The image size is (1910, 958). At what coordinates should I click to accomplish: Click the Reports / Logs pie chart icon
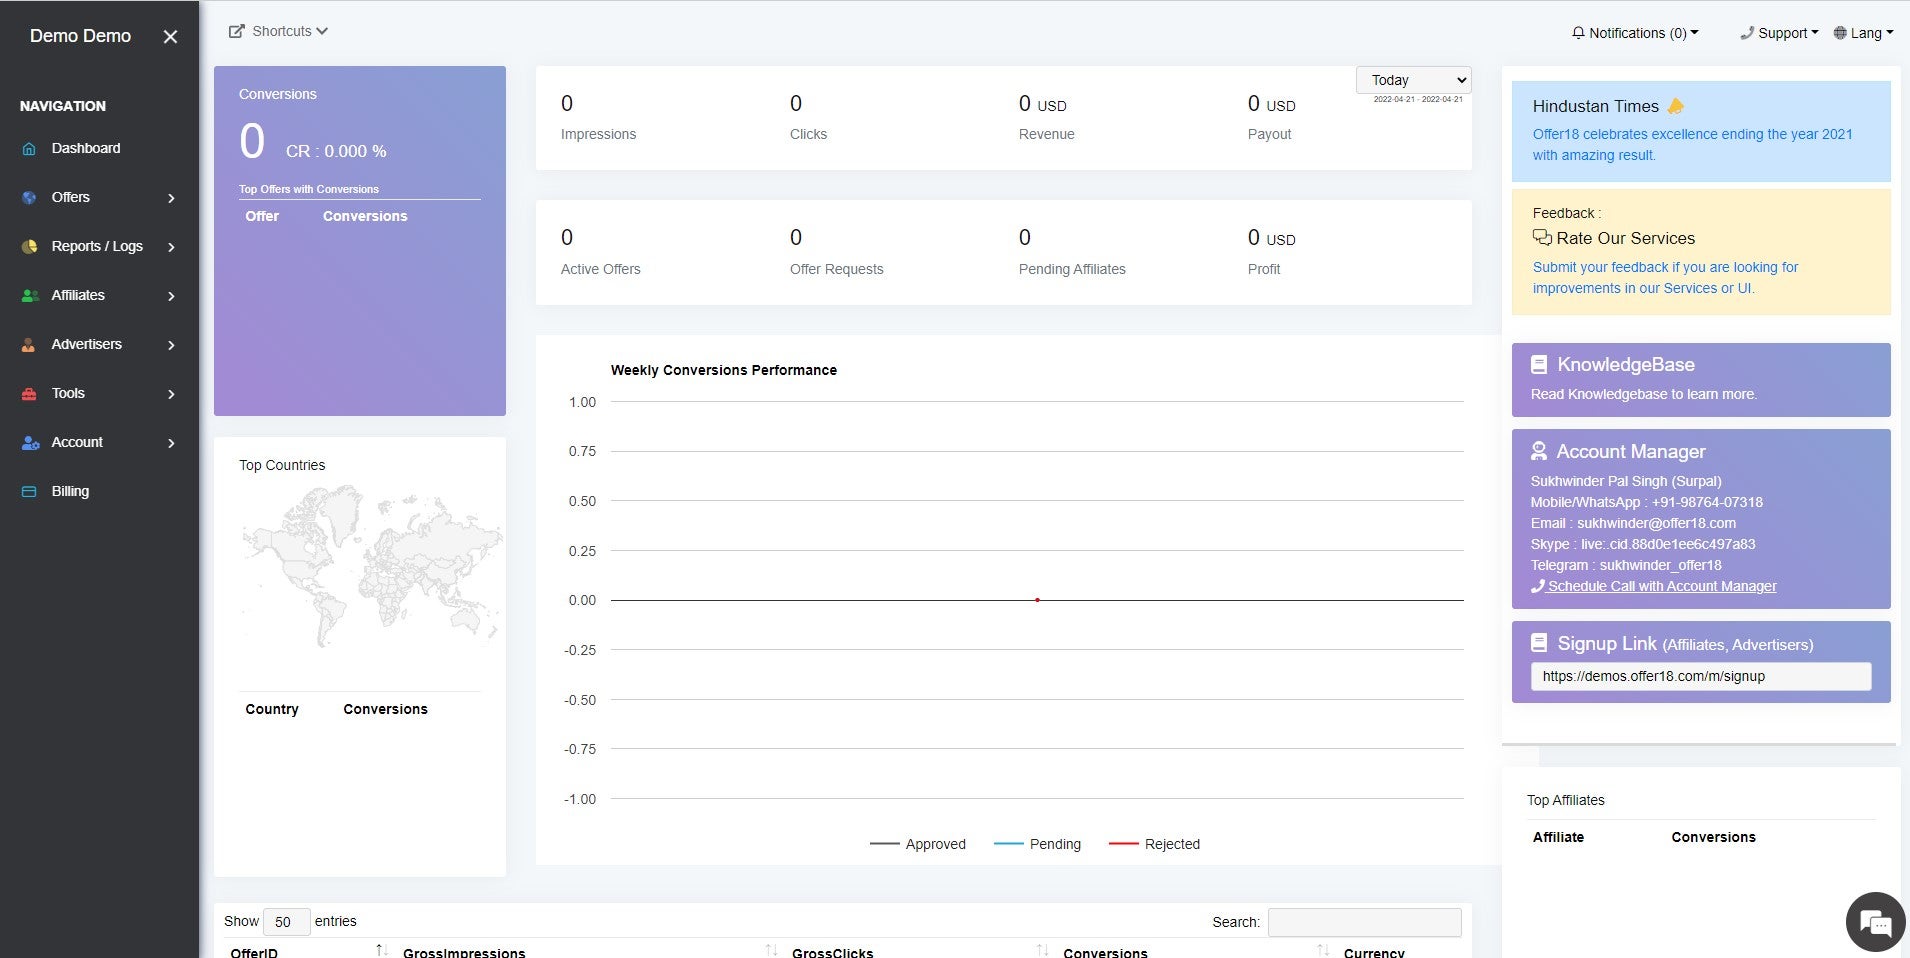pos(29,247)
